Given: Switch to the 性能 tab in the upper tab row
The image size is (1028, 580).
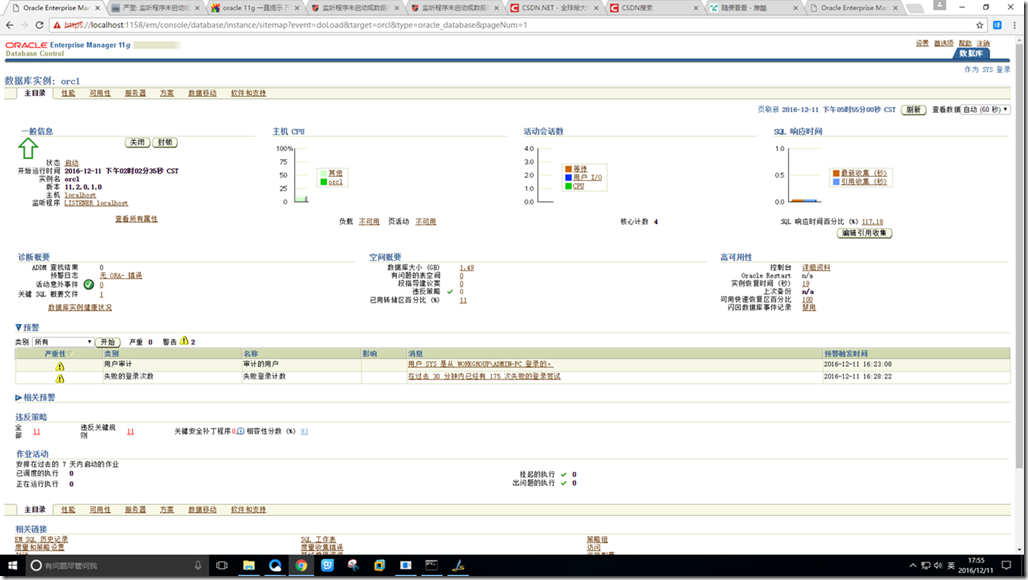Looking at the screenshot, I should [x=68, y=93].
